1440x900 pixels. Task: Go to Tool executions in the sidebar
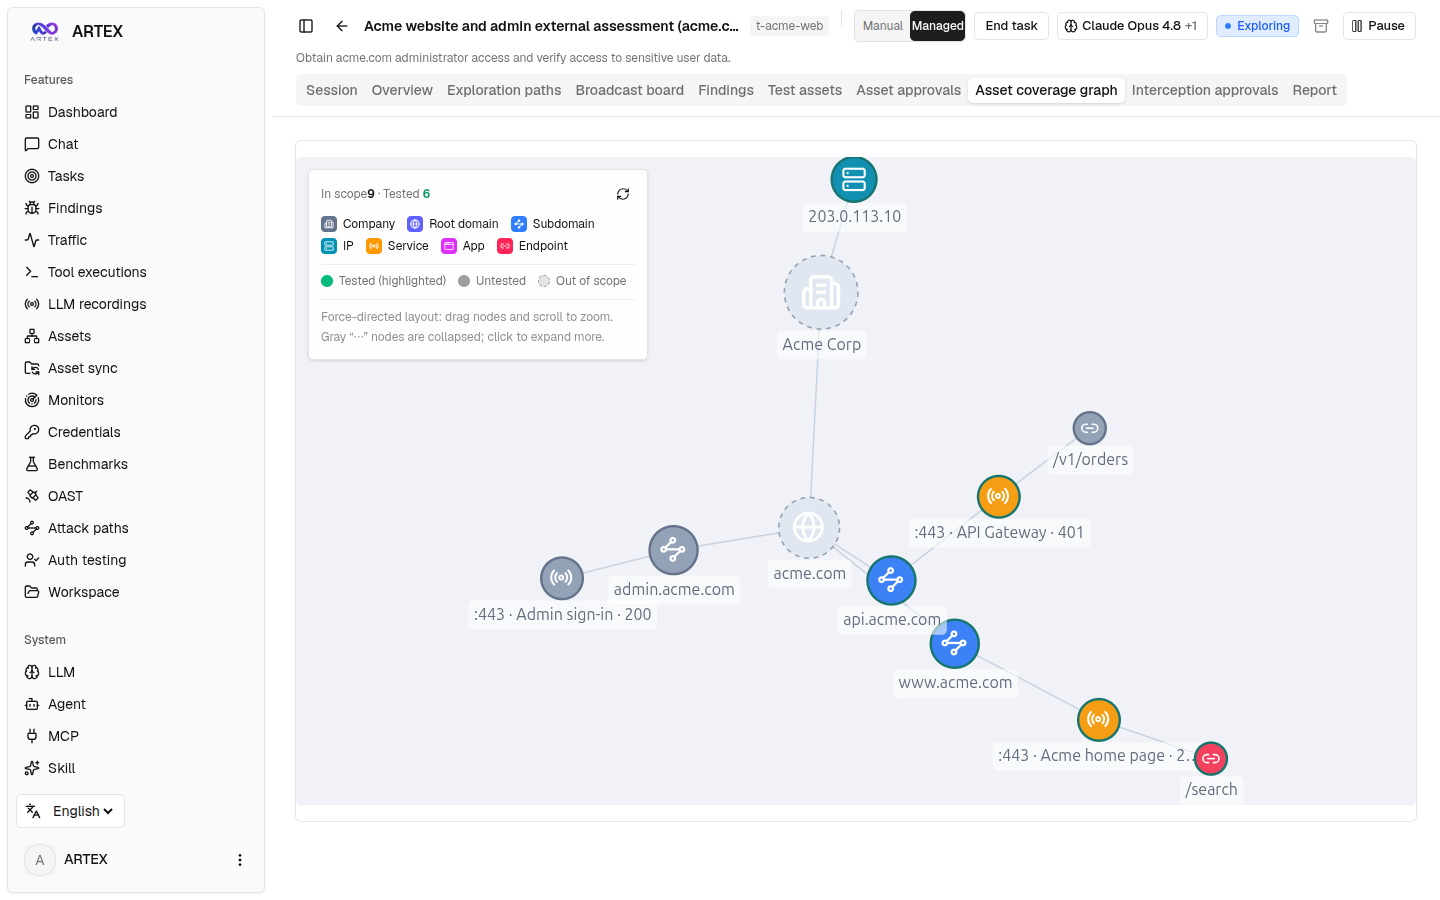pos(136,272)
